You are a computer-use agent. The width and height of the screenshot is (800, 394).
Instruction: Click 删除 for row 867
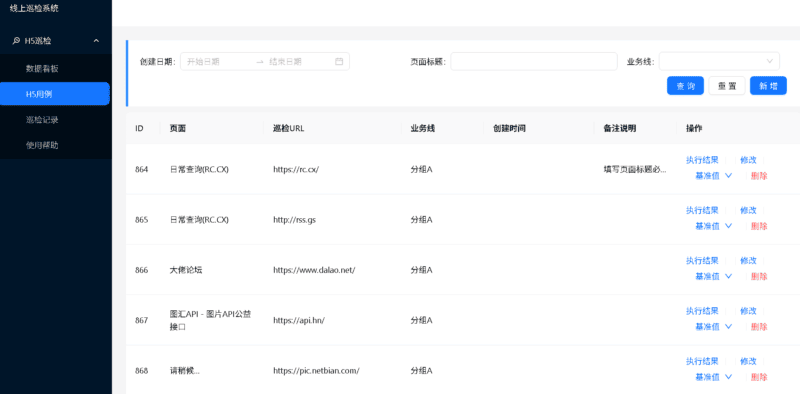click(x=759, y=327)
